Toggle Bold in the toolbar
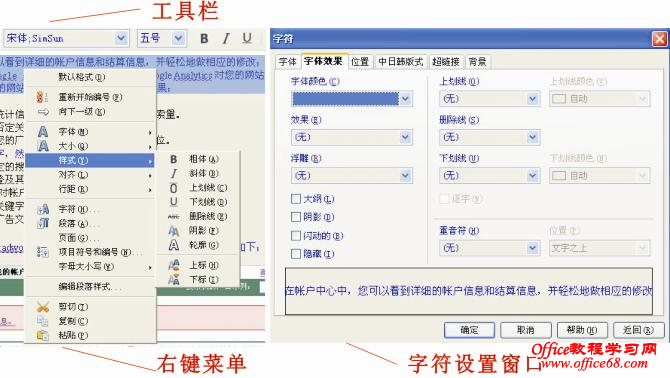 click(204, 38)
